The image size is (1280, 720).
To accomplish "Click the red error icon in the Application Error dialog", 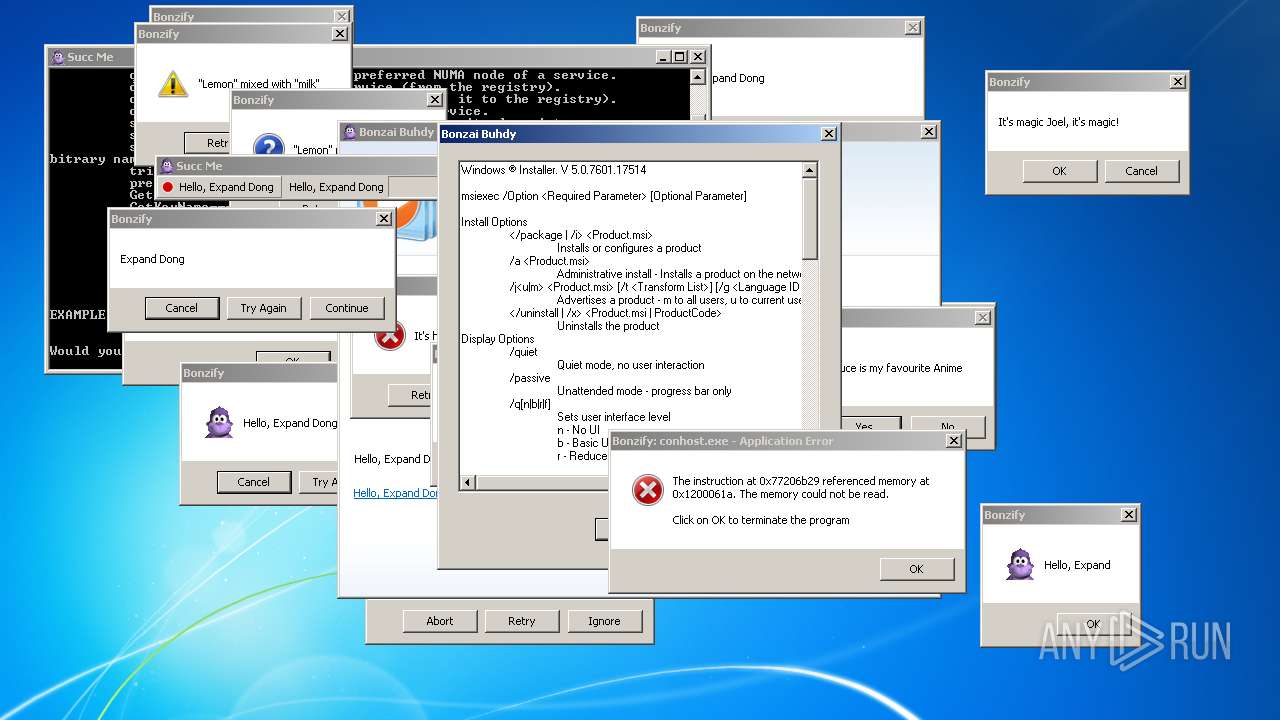I will coord(647,489).
